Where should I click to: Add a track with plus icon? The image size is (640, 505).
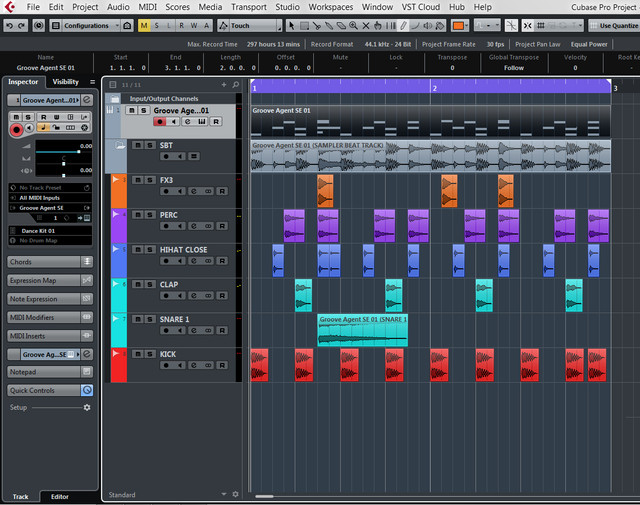tap(224, 85)
